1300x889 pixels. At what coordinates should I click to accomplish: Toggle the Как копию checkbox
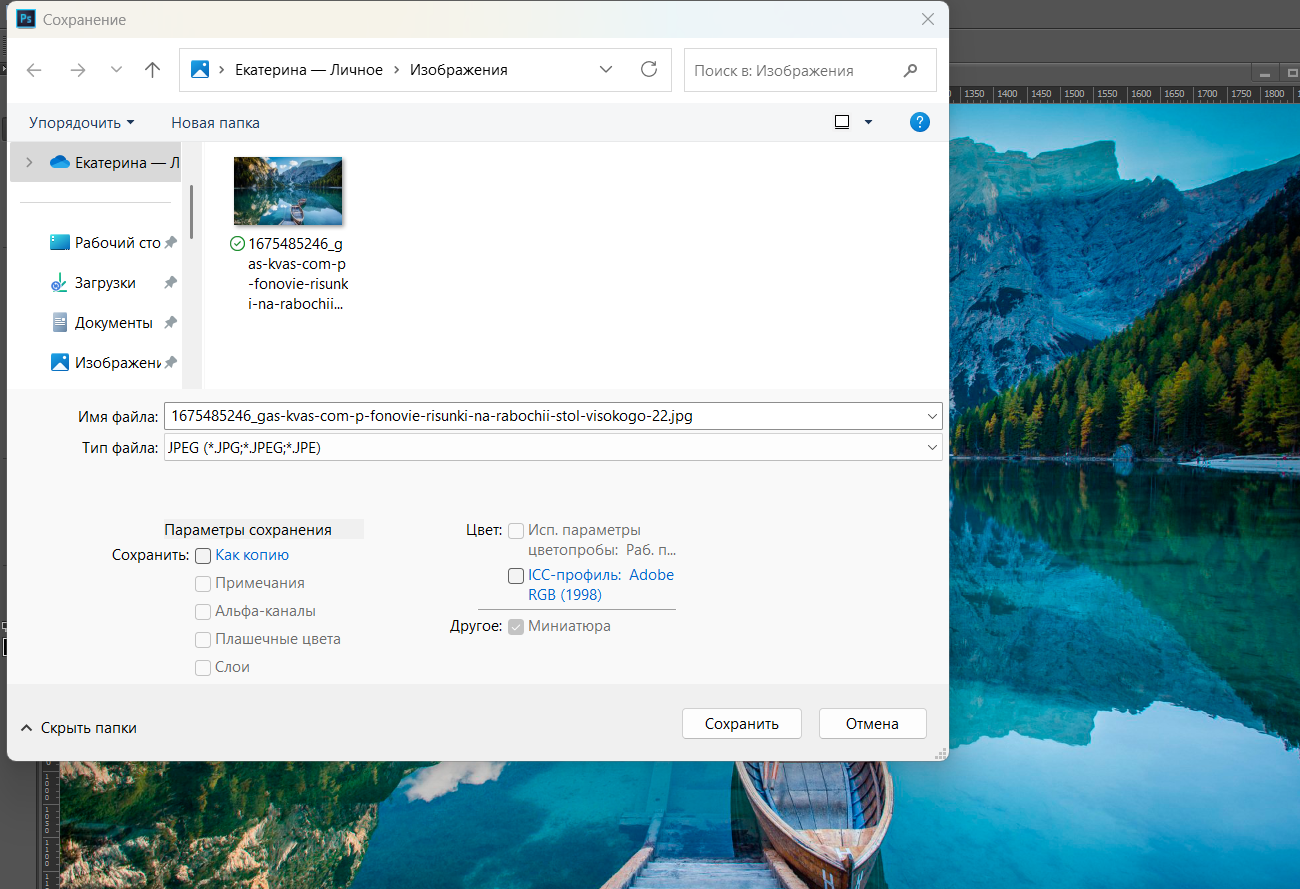pyautogui.click(x=203, y=555)
